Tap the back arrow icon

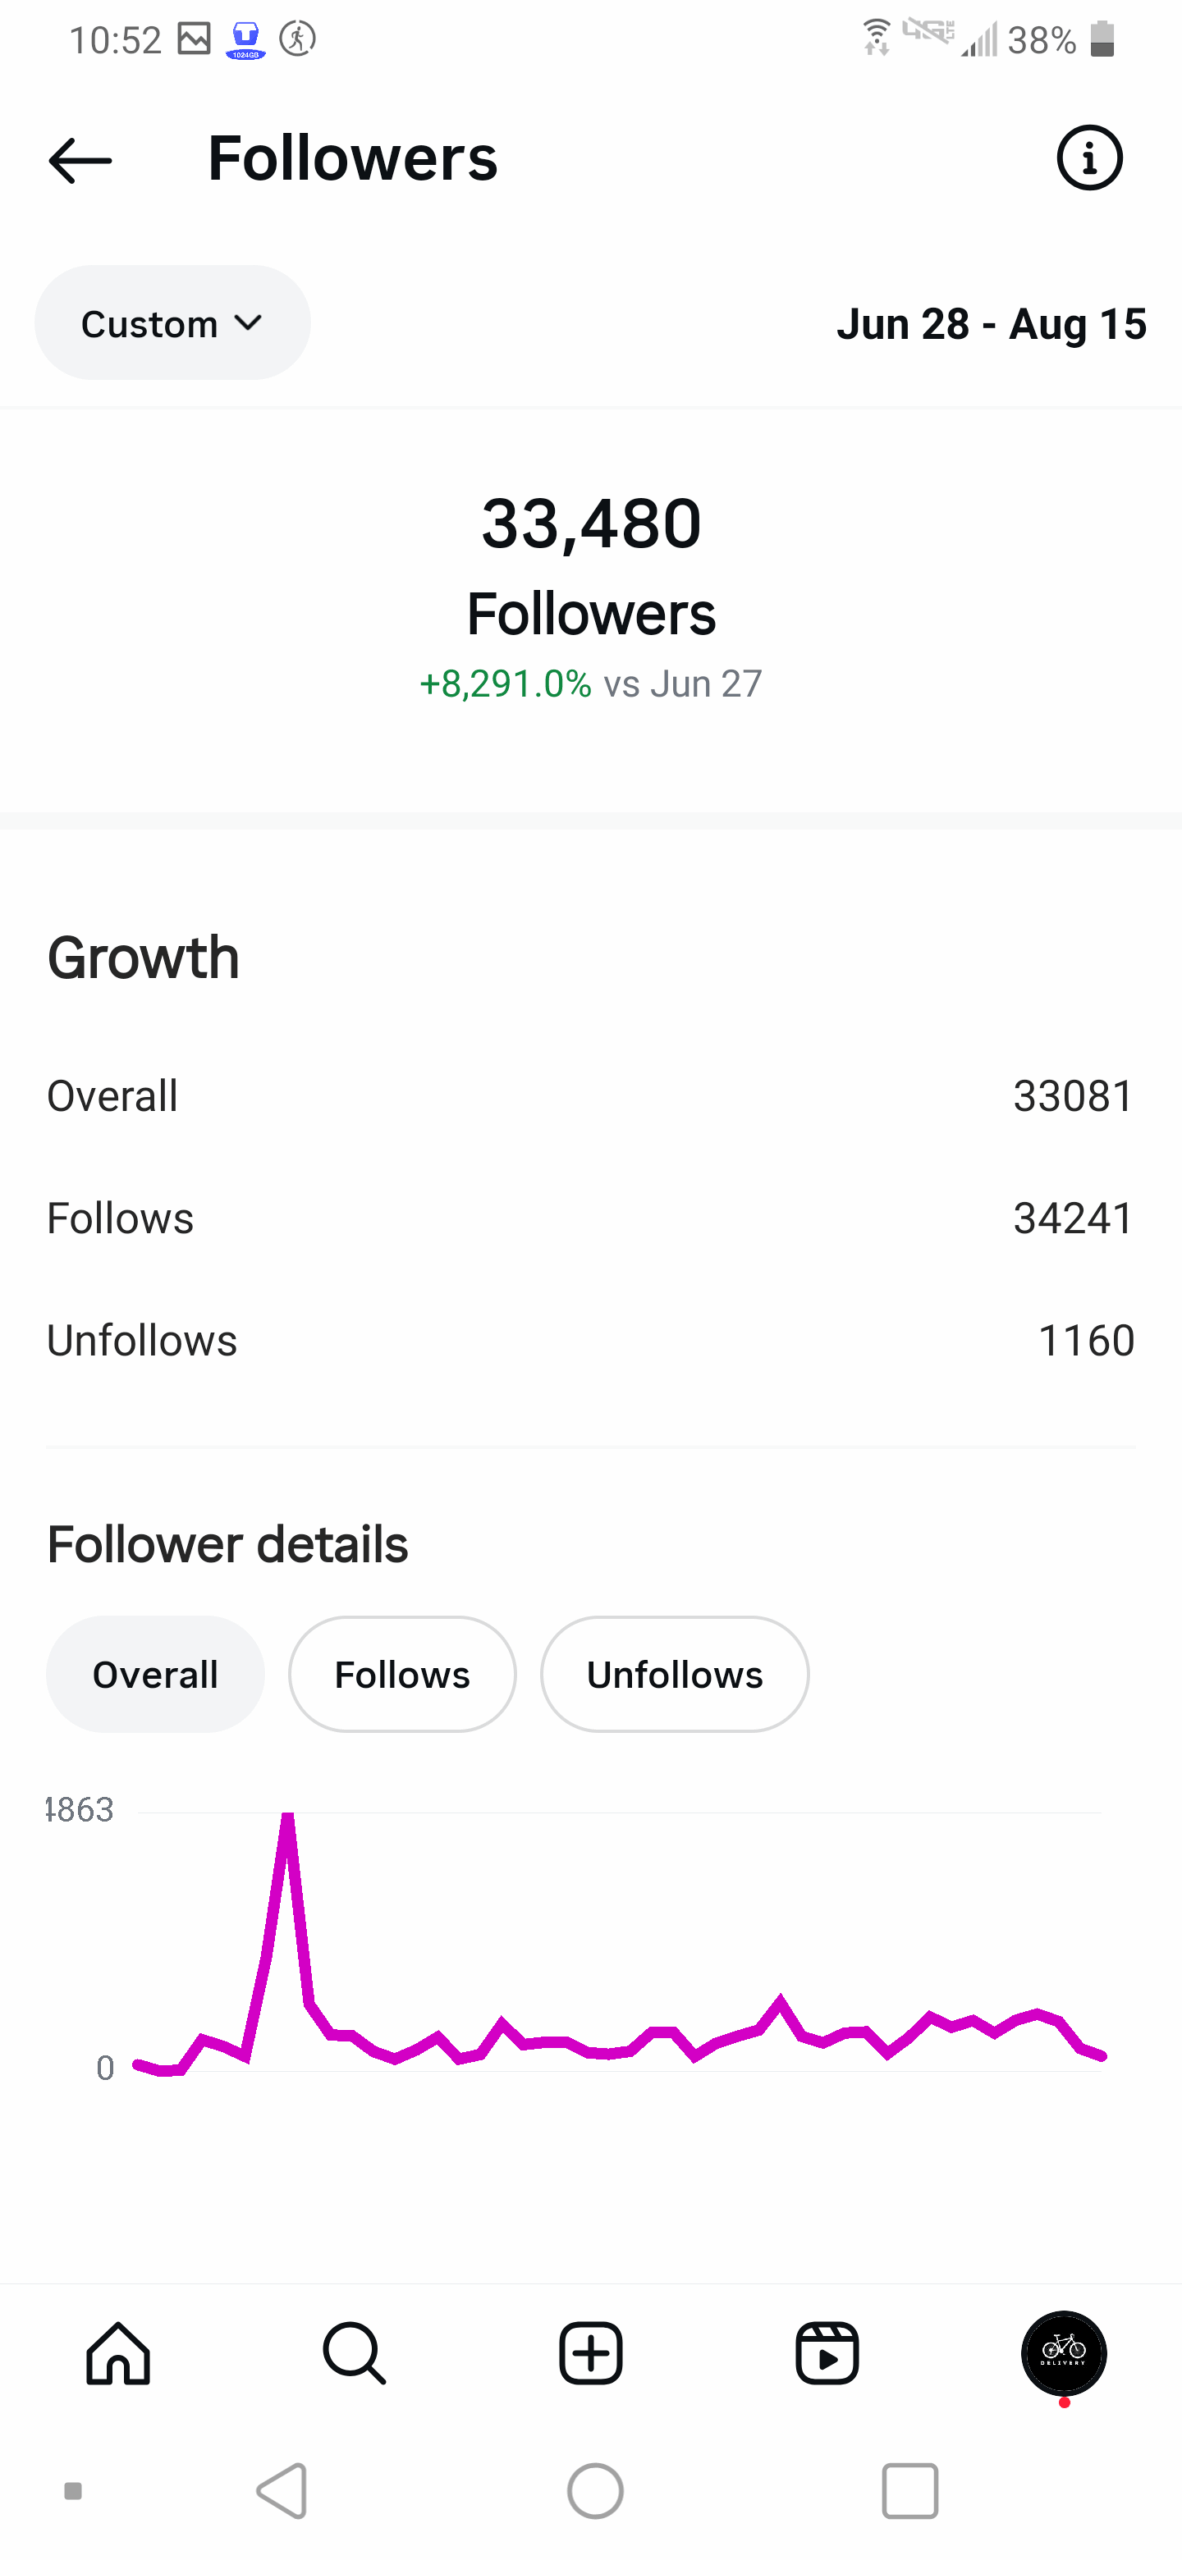[80, 160]
